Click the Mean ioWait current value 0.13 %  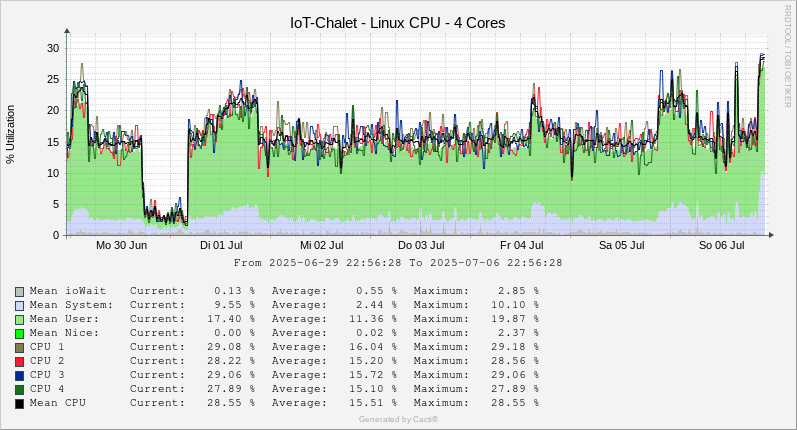[234, 291]
